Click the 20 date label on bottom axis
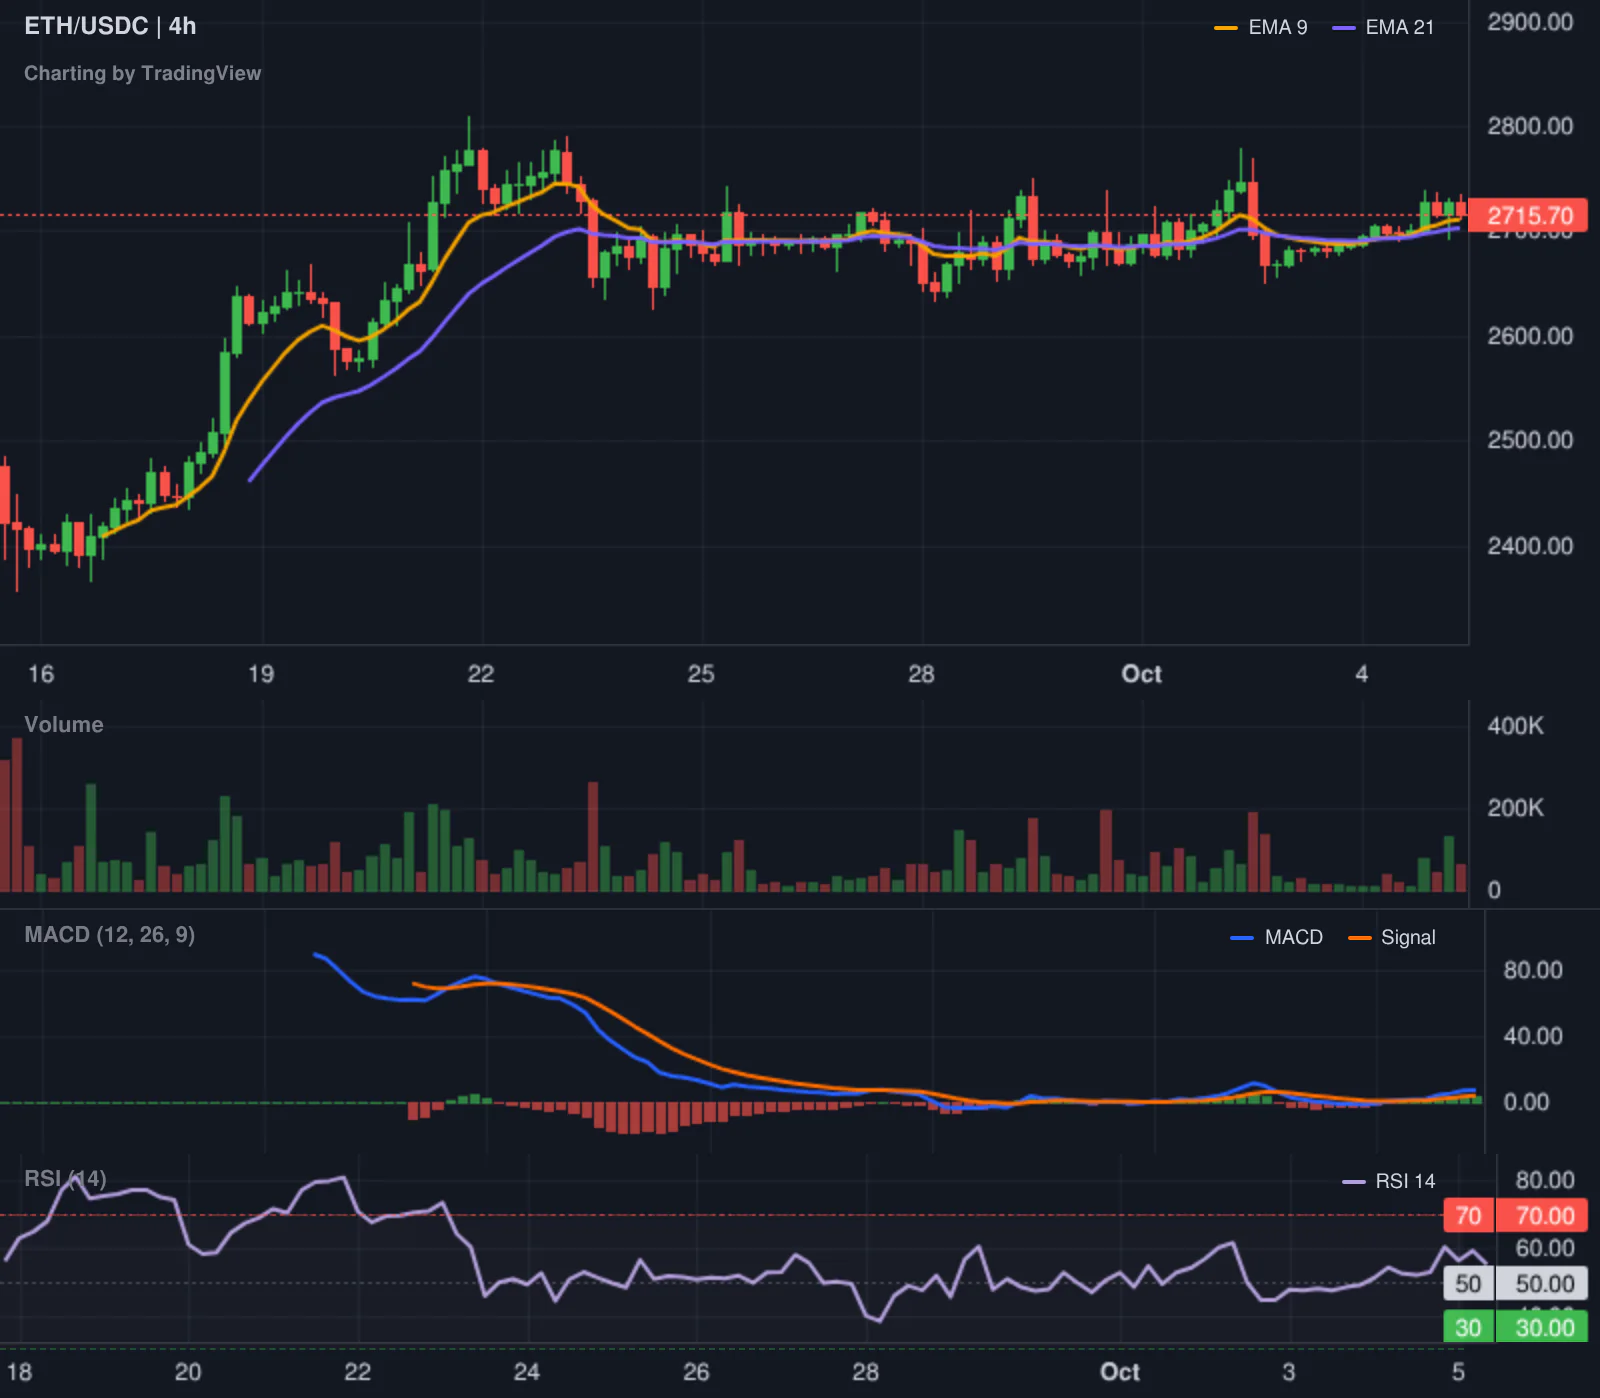The width and height of the screenshot is (1600, 1398). click(x=188, y=1372)
